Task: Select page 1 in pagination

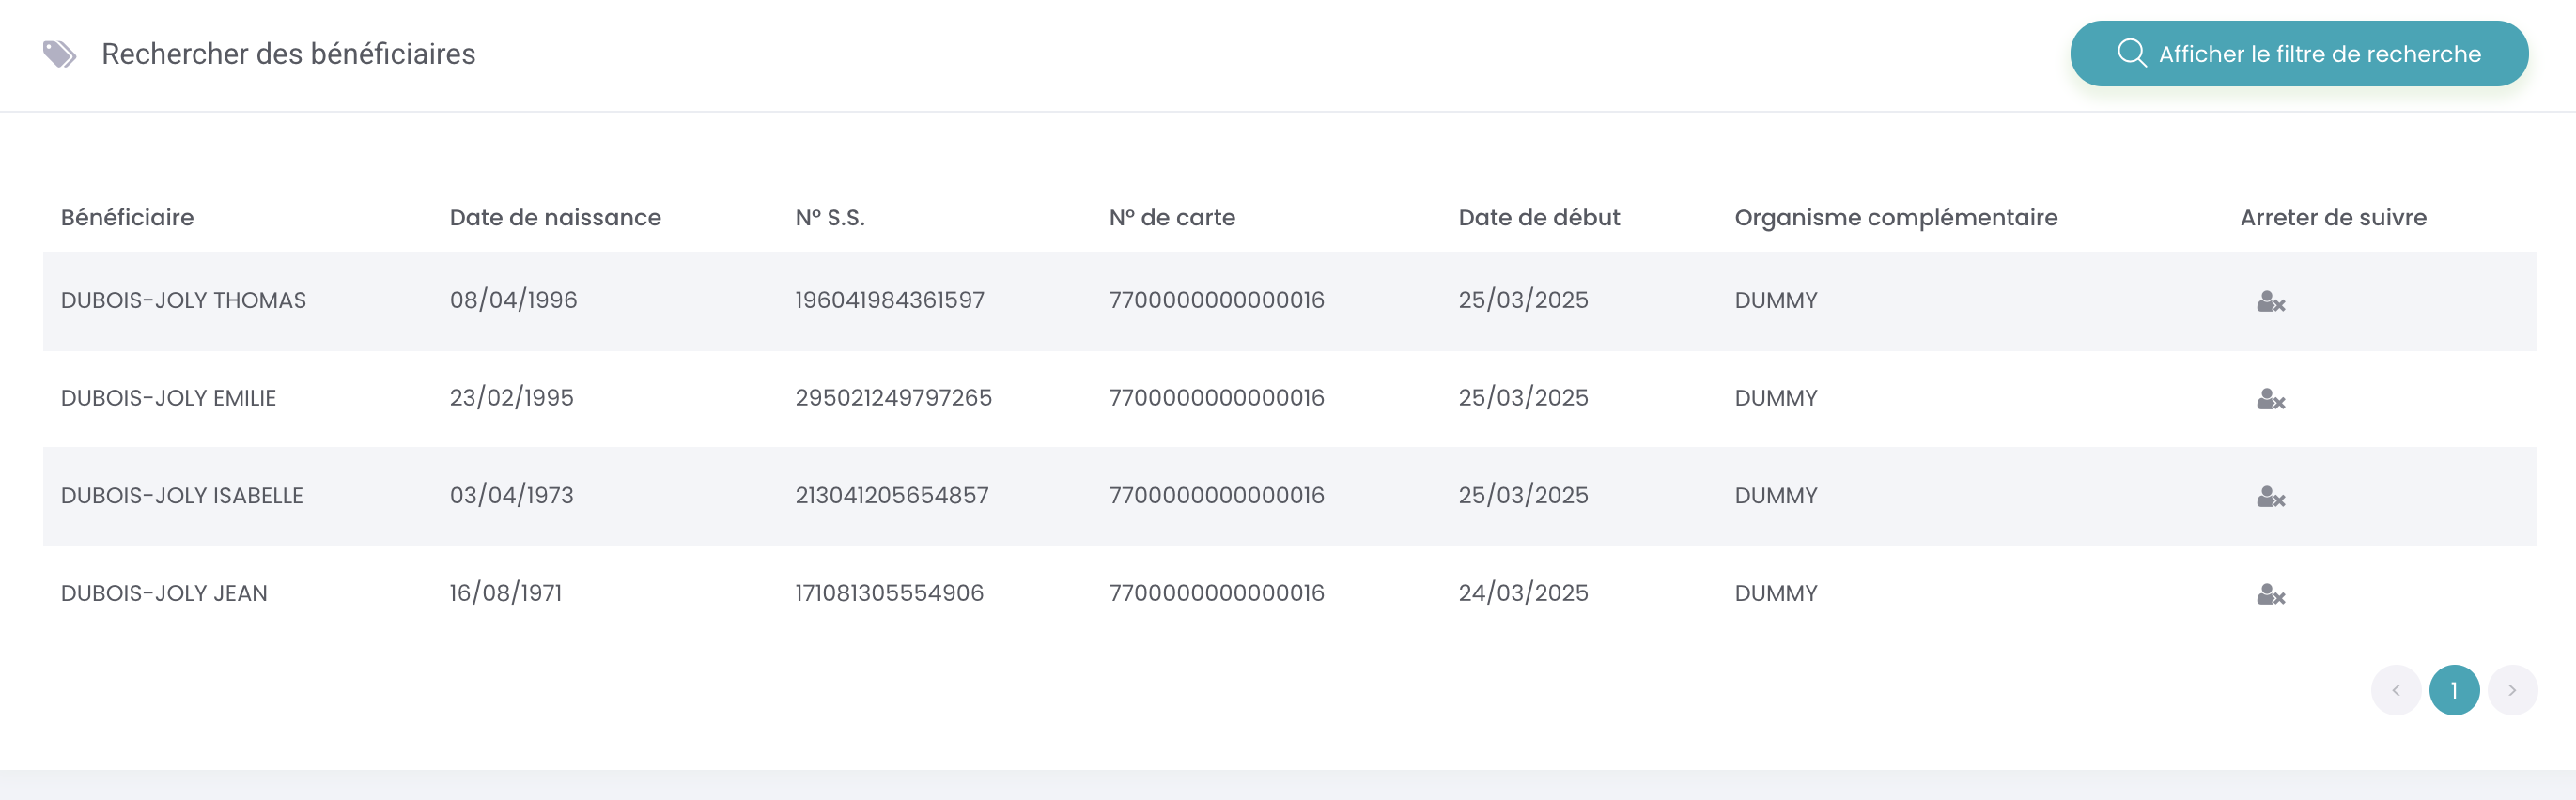Action: click(x=2454, y=690)
